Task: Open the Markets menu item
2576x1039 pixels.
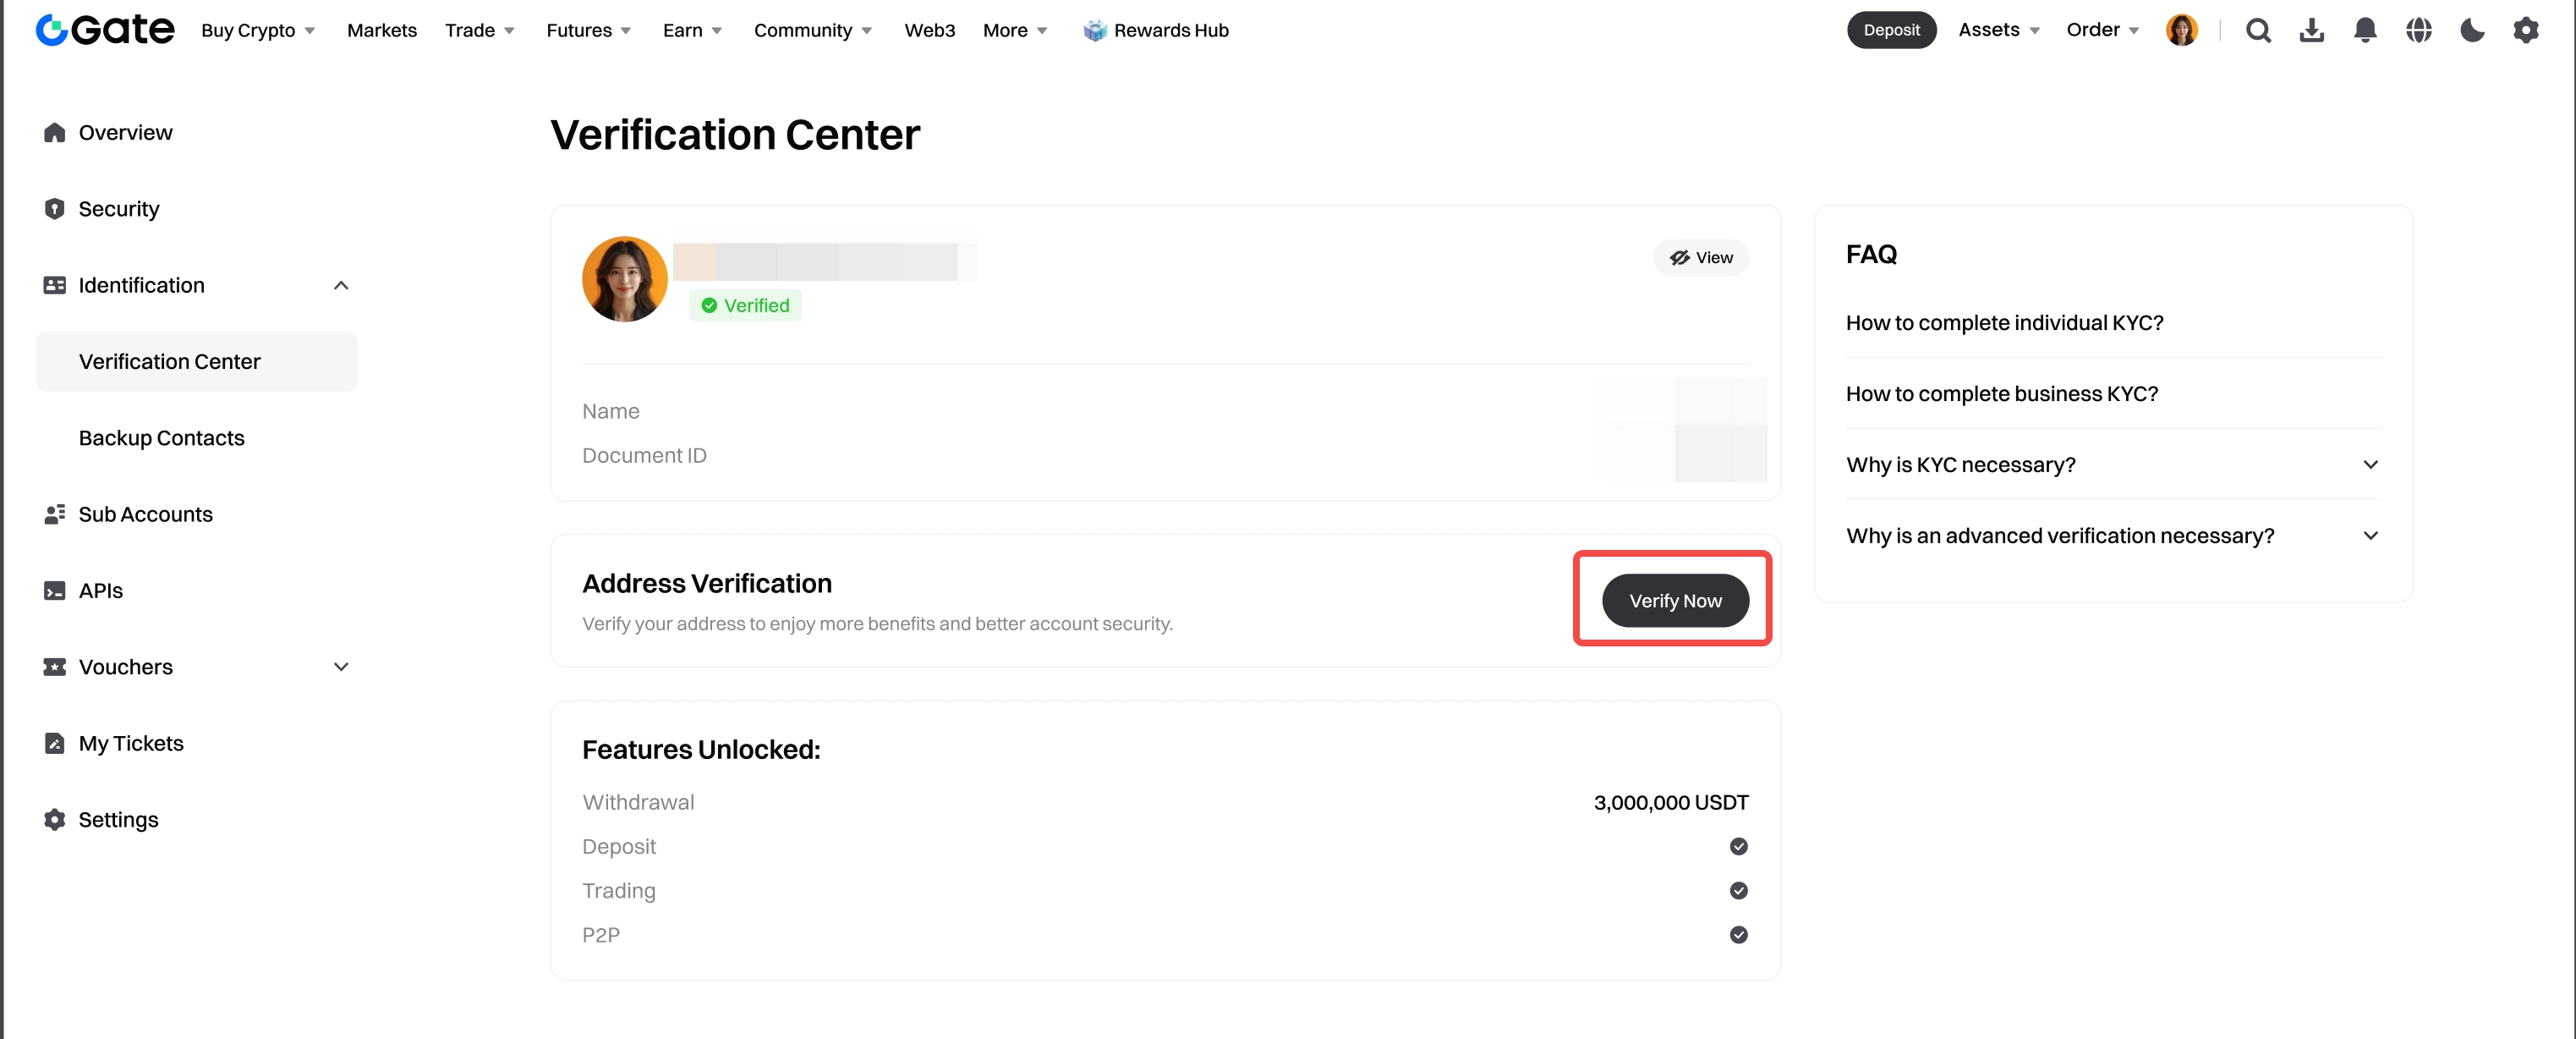Action: [x=381, y=31]
